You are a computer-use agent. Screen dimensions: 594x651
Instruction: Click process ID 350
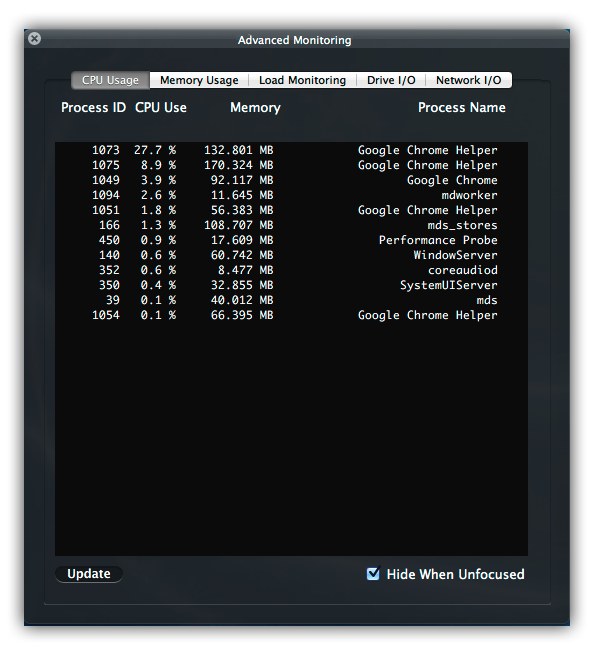109,285
